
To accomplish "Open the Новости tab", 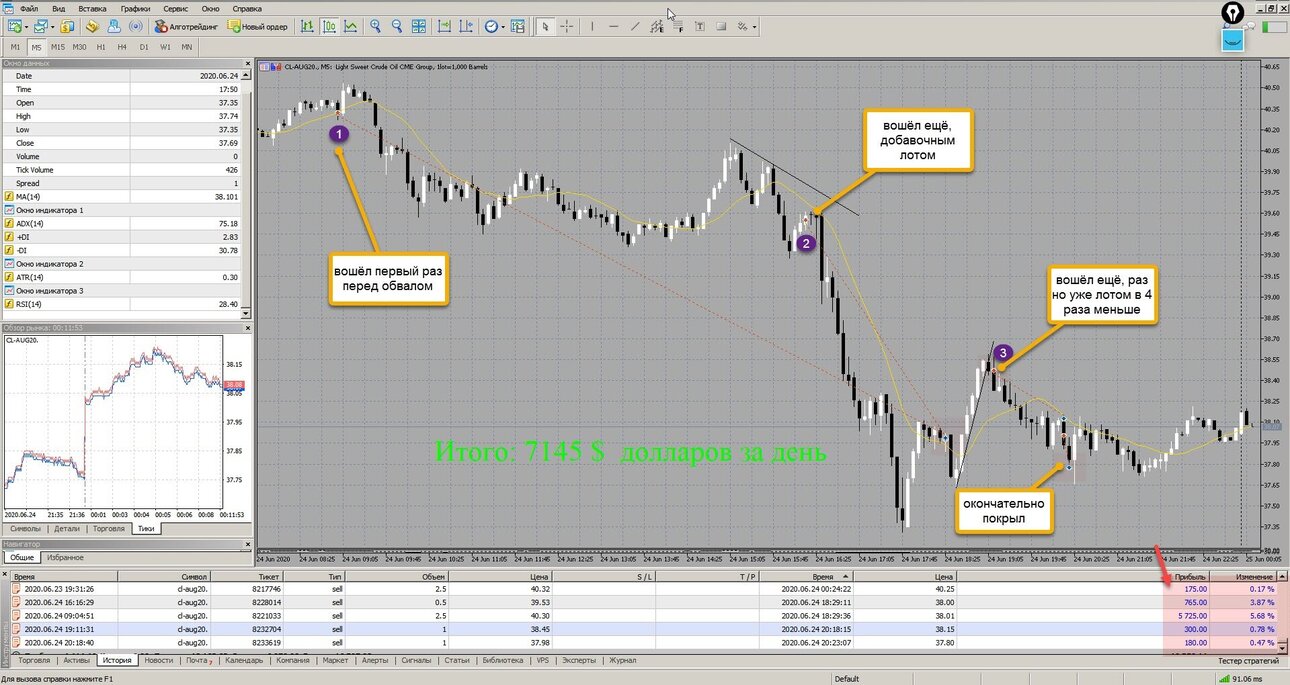I will pos(158,660).
